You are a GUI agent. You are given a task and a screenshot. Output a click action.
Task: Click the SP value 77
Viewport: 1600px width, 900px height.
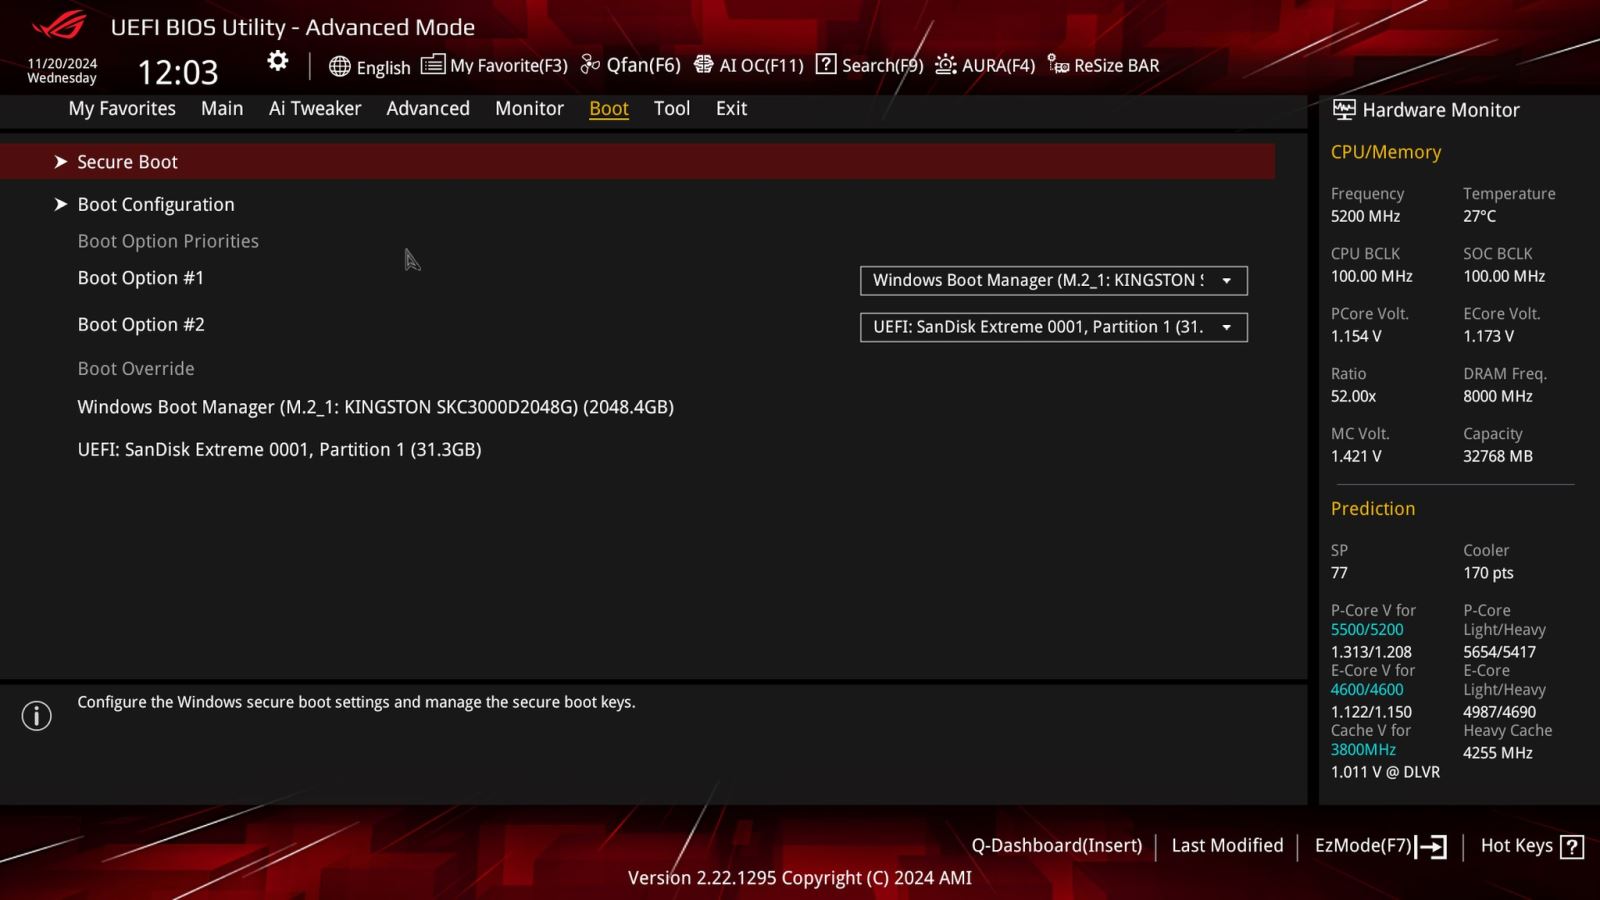[x=1339, y=573]
